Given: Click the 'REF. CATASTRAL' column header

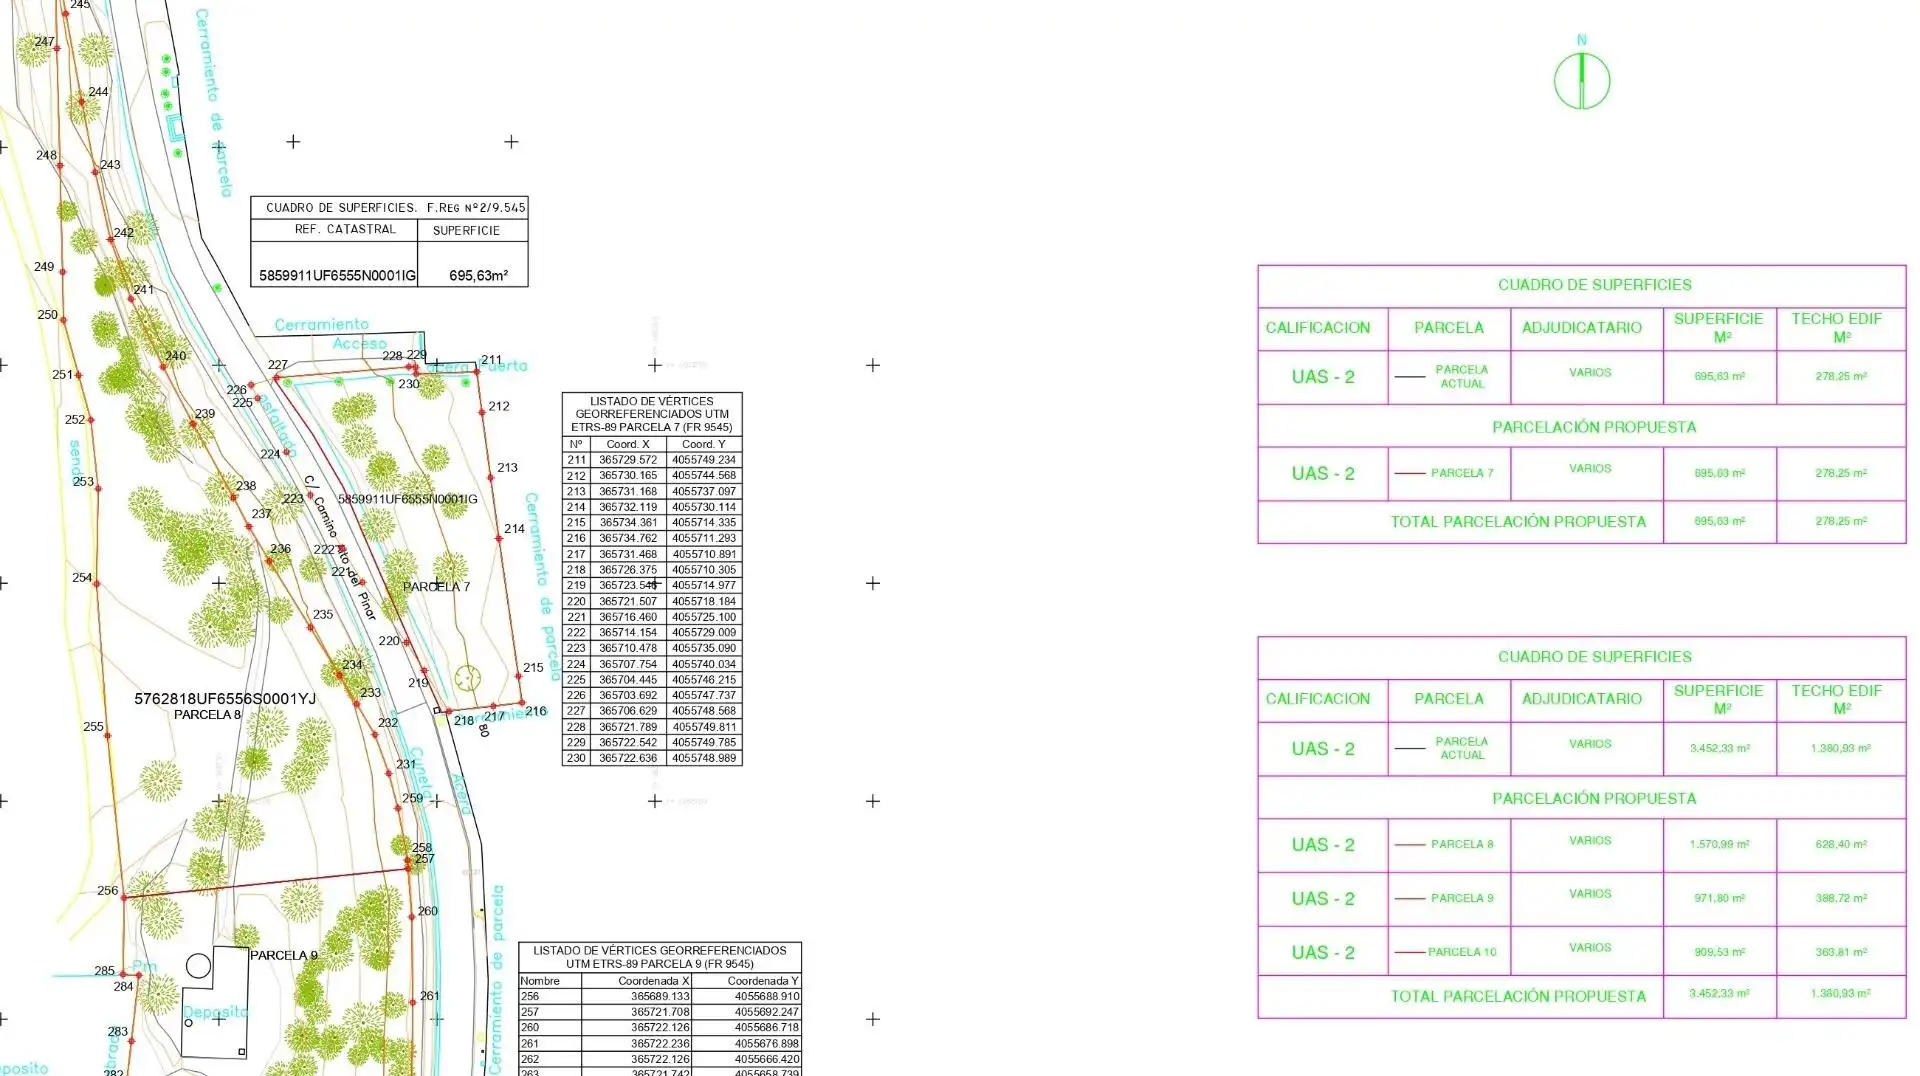Looking at the screenshot, I should 345,229.
